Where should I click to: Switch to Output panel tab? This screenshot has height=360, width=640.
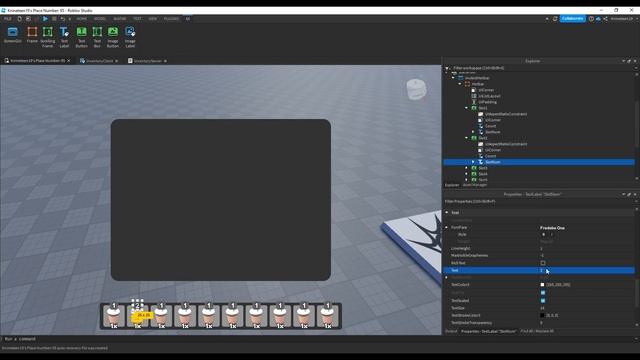tap(451, 331)
